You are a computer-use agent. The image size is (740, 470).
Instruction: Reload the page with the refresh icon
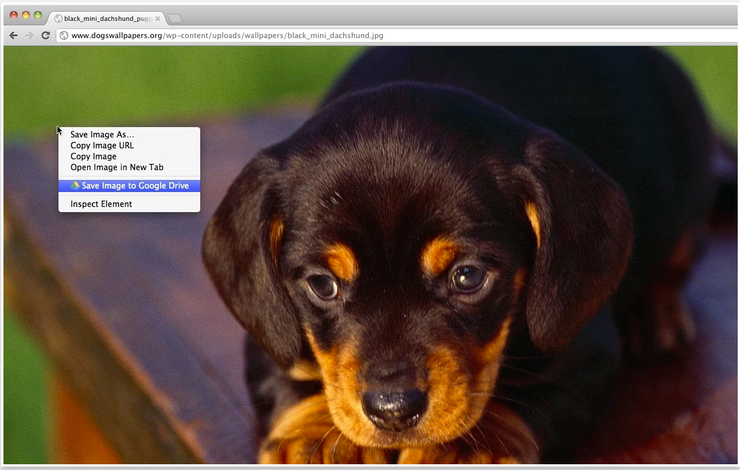pyautogui.click(x=45, y=35)
